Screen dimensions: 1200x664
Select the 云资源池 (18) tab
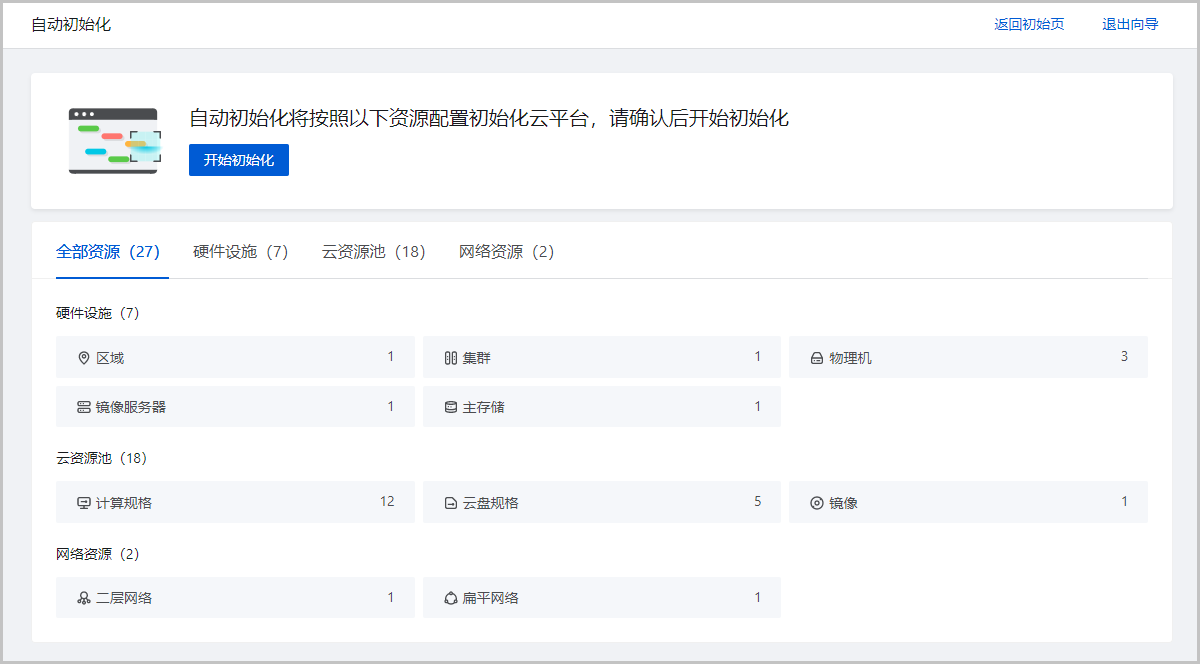pyautogui.click(x=373, y=252)
